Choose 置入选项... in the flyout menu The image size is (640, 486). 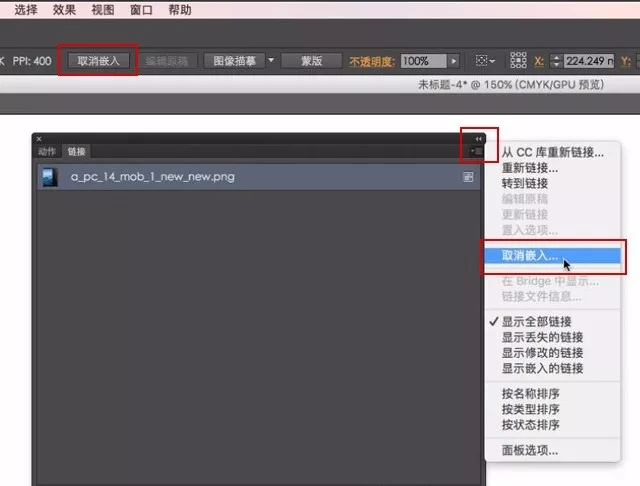pyautogui.click(x=552, y=230)
